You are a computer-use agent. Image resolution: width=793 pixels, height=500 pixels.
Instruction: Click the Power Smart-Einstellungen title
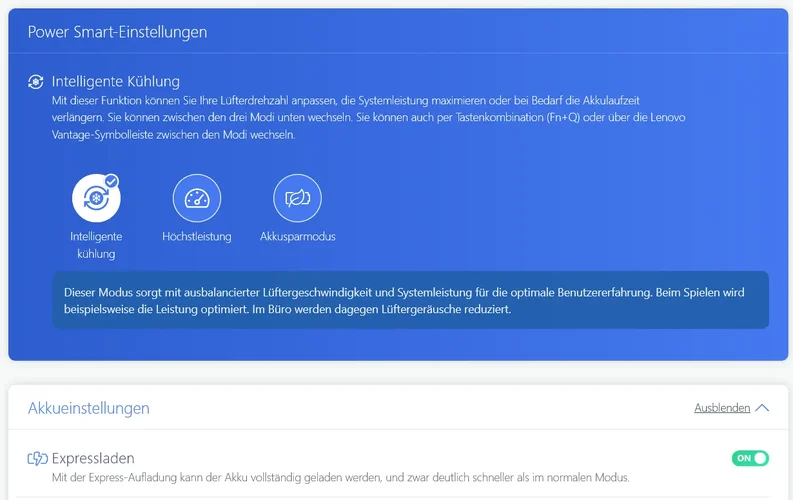[117, 32]
